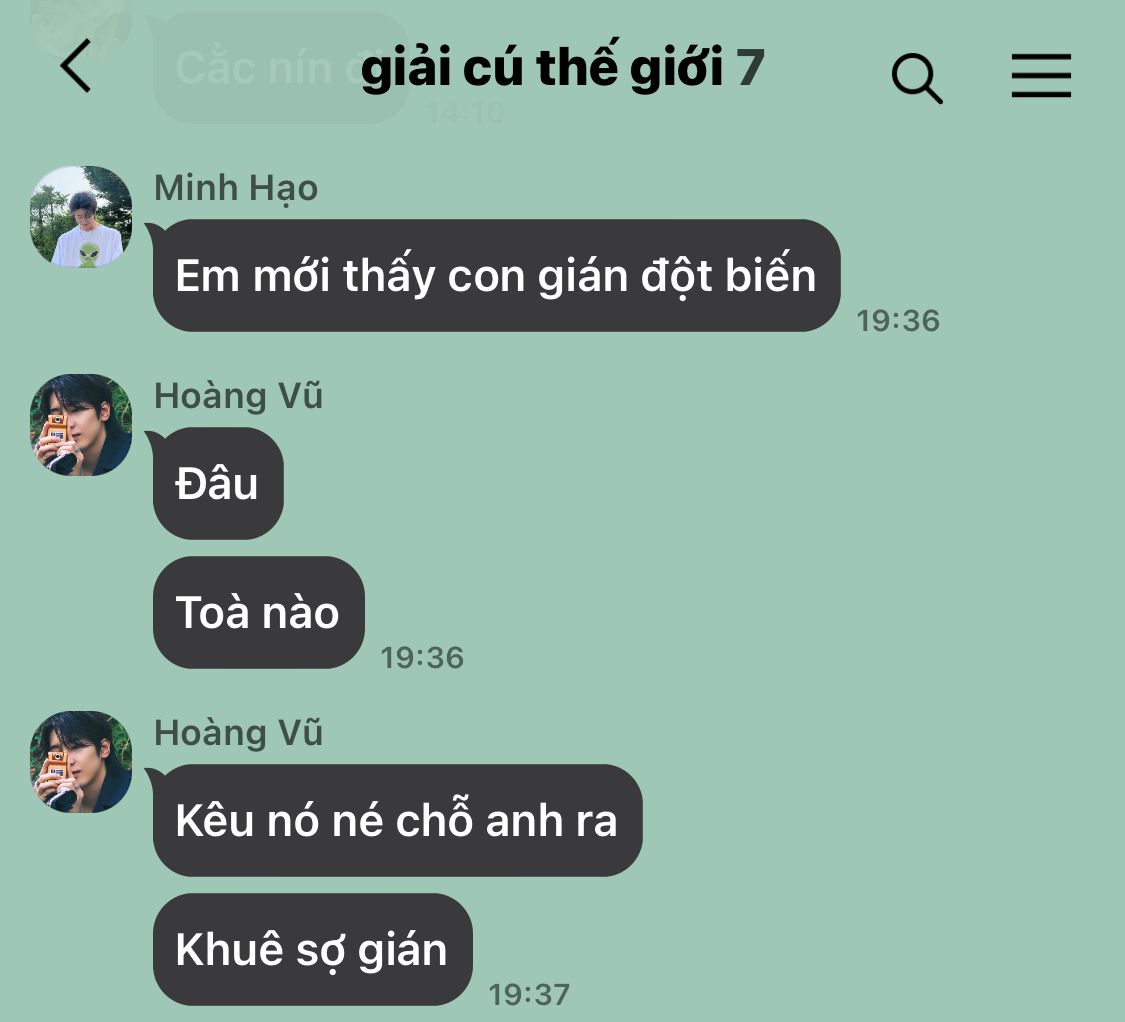
Task: Click Hoàng Vũ name above Kêu nó message
Action: click(238, 733)
